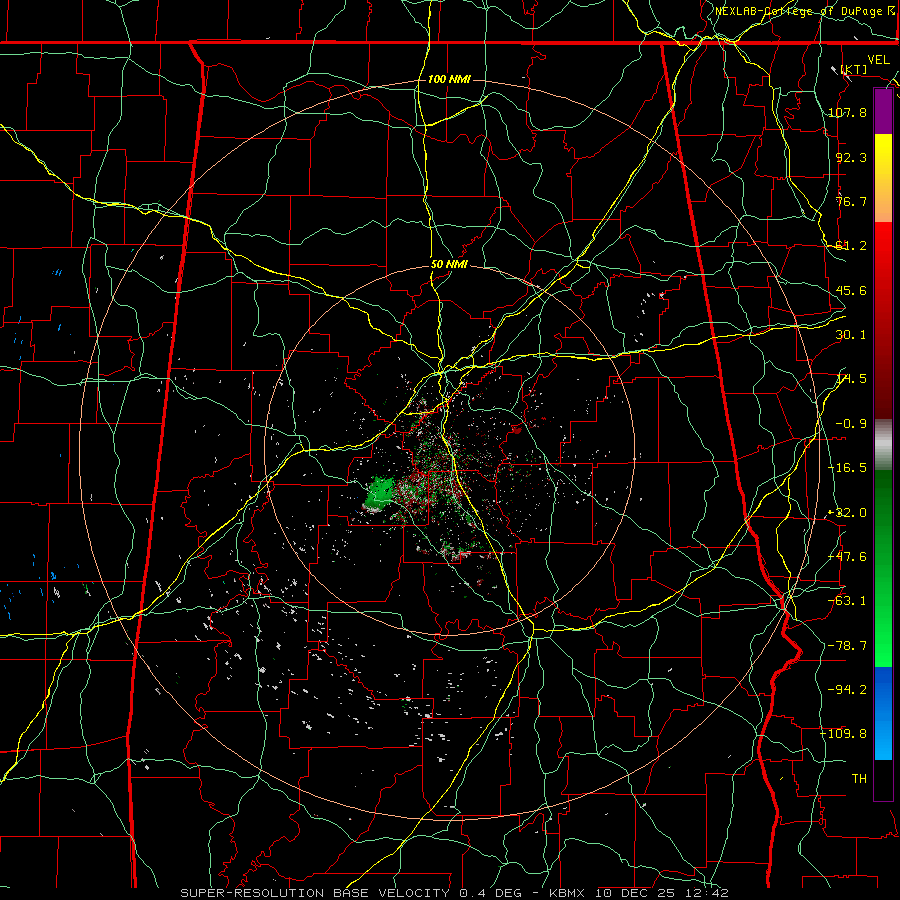The width and height of the screenshot is (900, 900).
Task: Click the 61.2 velocity scale value
Action: tap(851, 246)
